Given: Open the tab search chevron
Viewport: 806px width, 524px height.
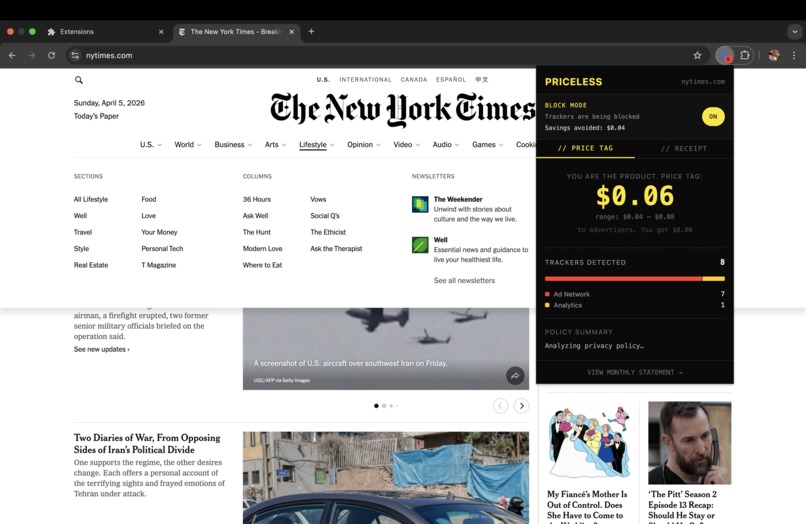Looking at the screenshot, I should [795, 31].
